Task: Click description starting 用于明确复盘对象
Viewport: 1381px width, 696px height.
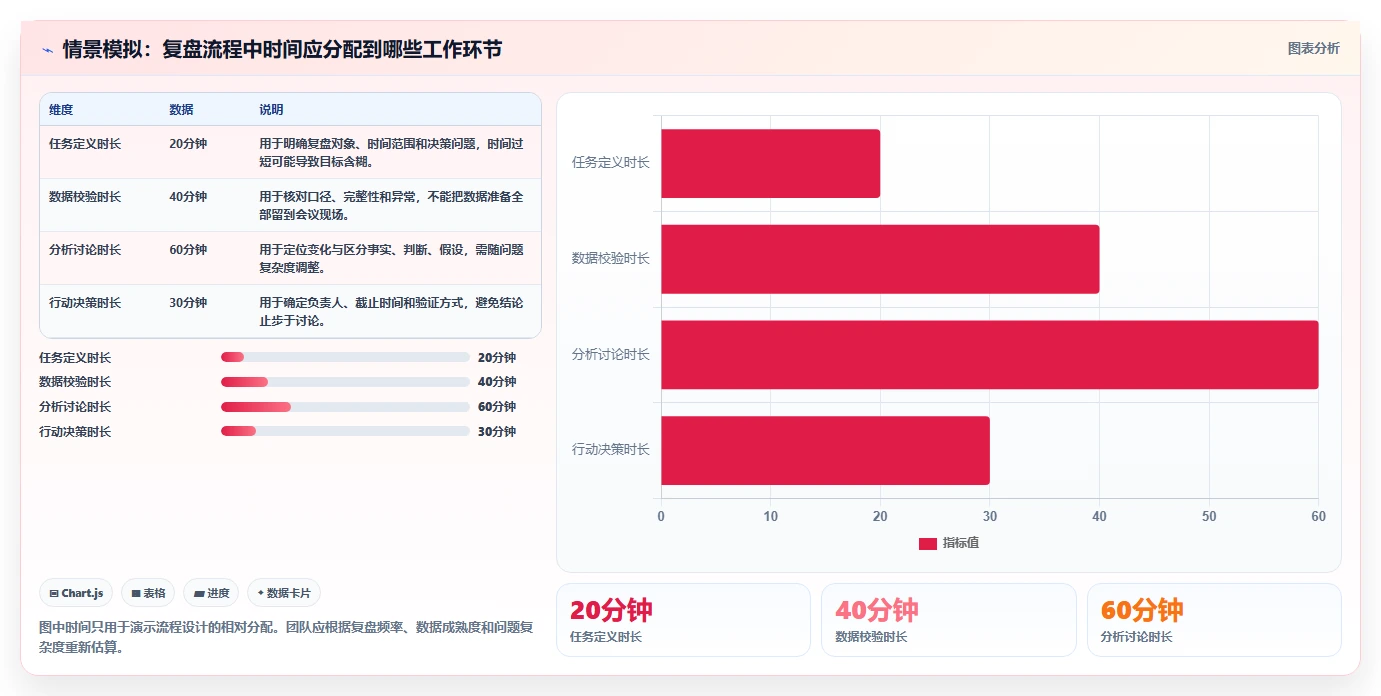Action: (x=391, y=152)
